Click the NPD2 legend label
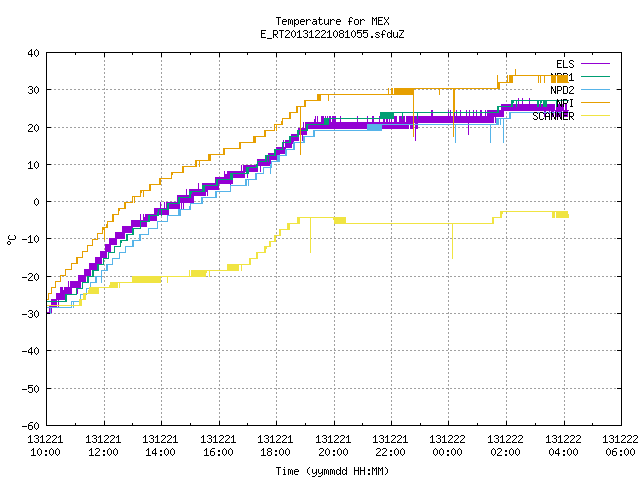The height and width of the screenshot is (480, 640). click(x=562, y=90)
